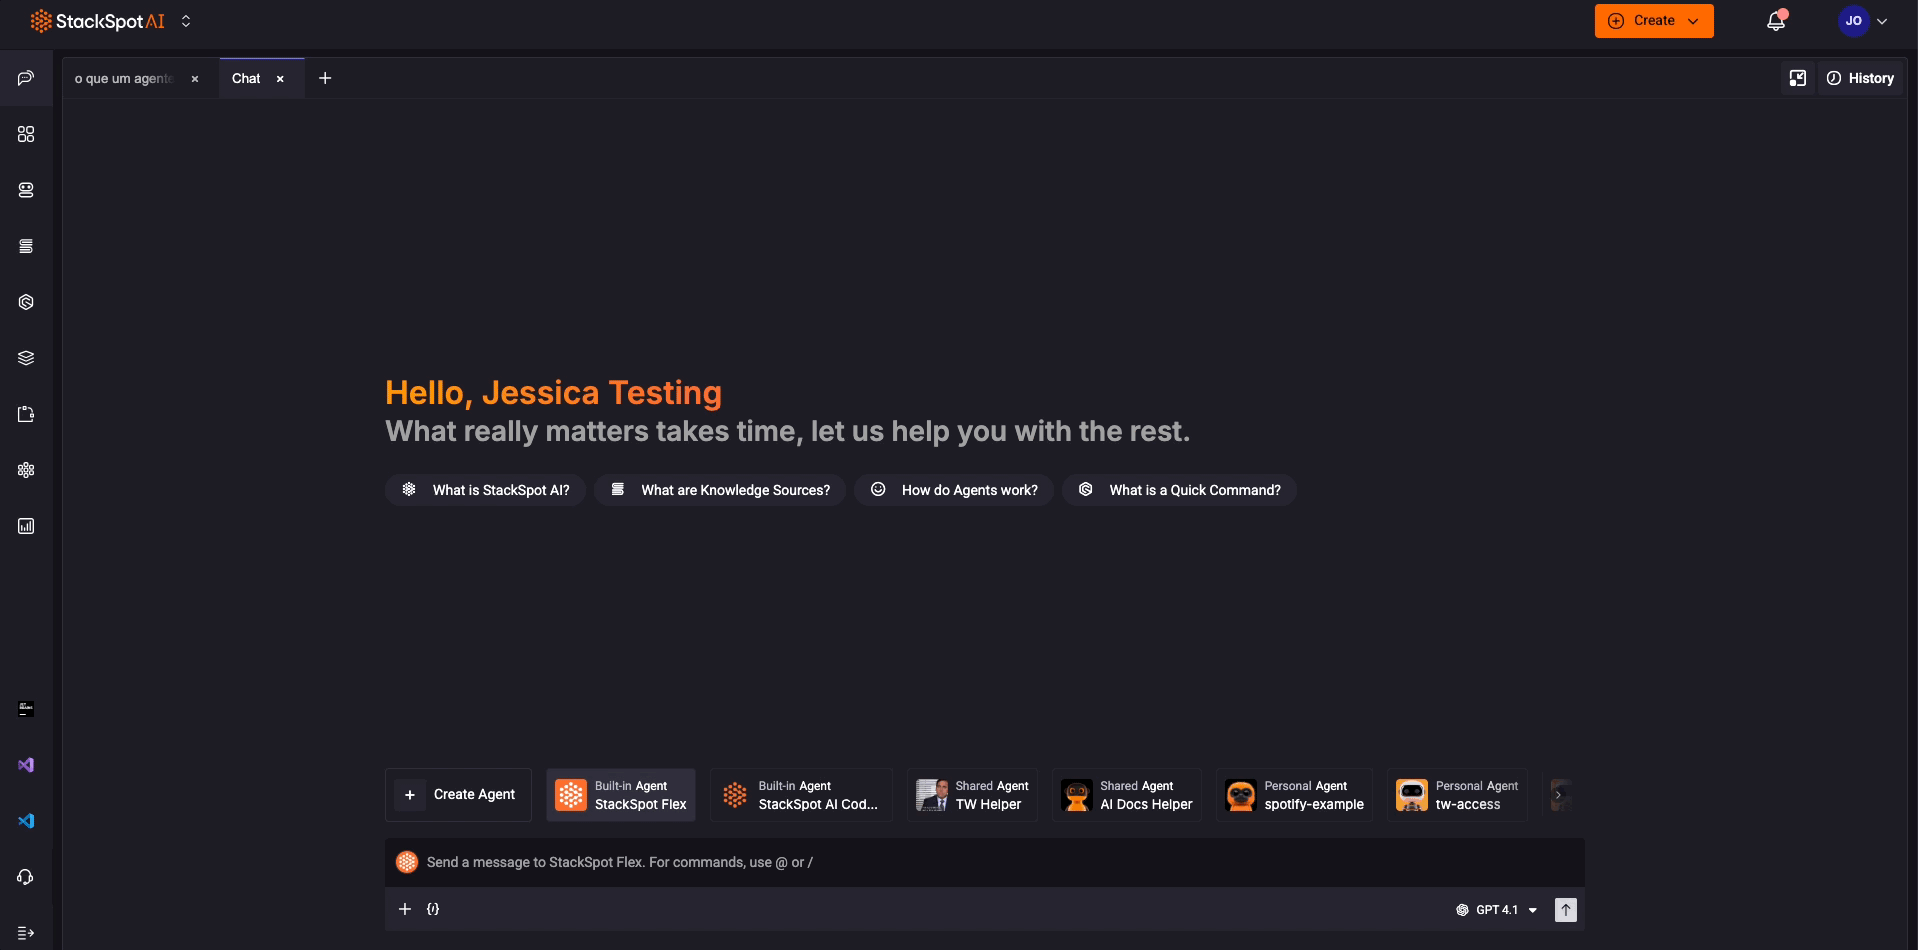
Task: Open the chat icon in sidebar
Action: 26,78
